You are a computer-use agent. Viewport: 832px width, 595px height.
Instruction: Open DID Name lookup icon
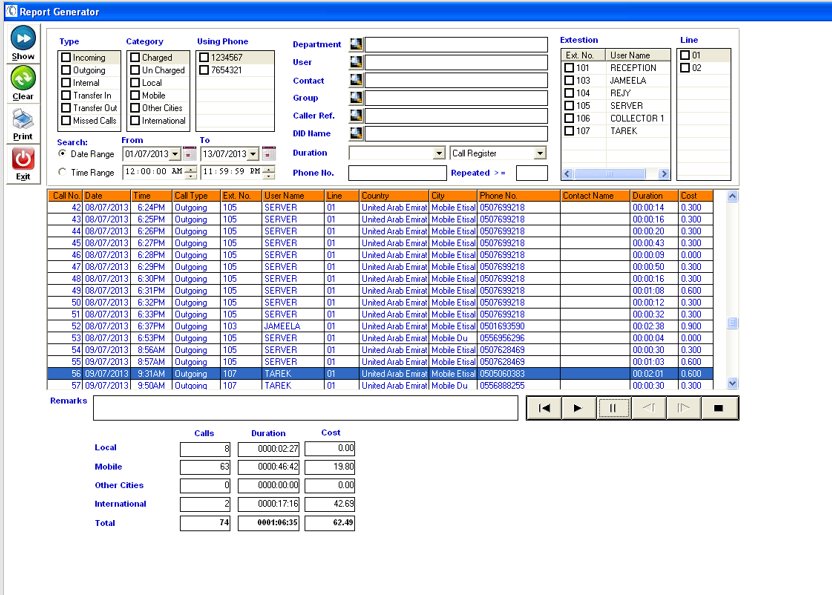pos(356,133)
